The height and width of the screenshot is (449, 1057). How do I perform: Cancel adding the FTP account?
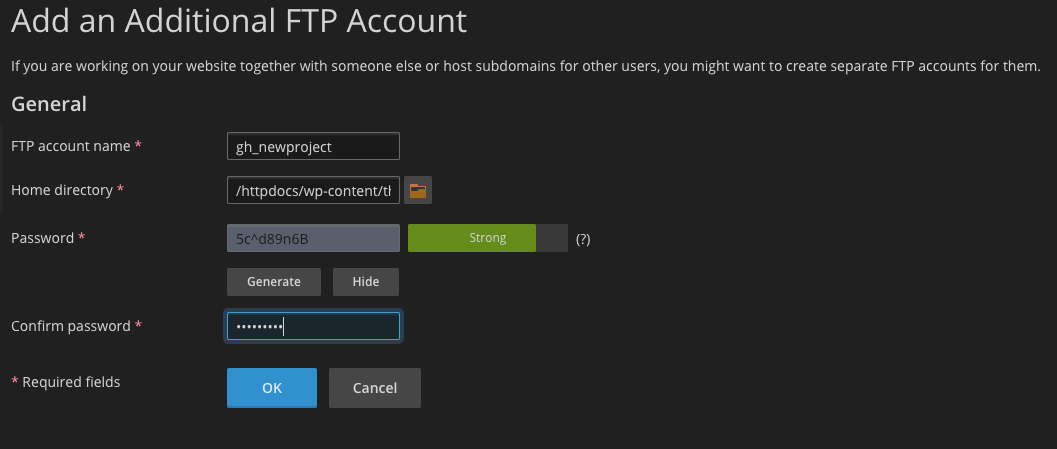tap(374, 388)
